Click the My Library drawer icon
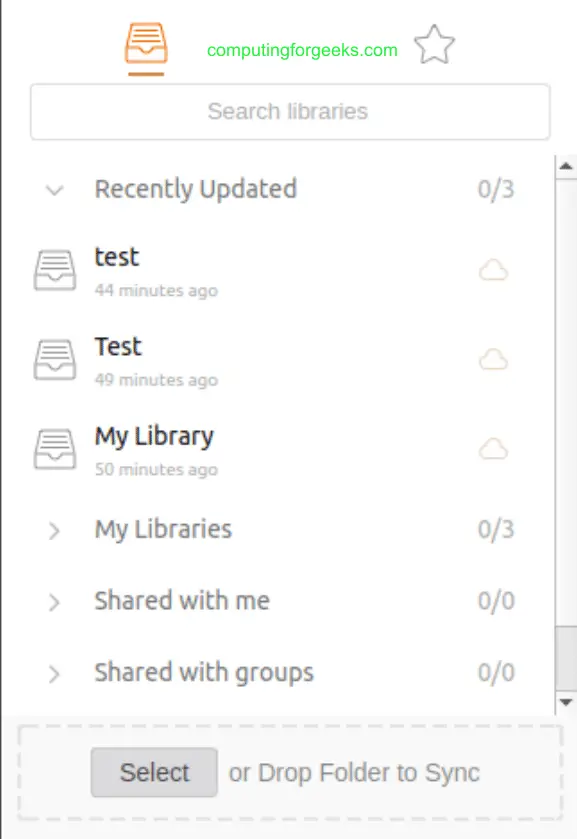577x839 pixels. click(x=55, y=449)
